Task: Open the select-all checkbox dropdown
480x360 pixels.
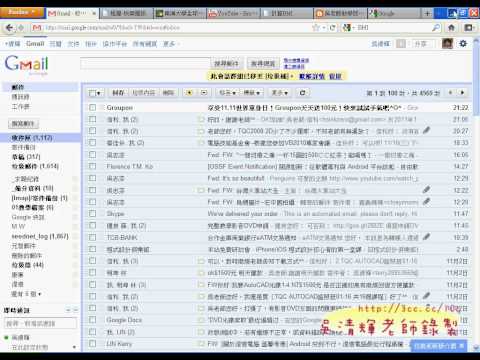Action: click(x=95, y=93)
